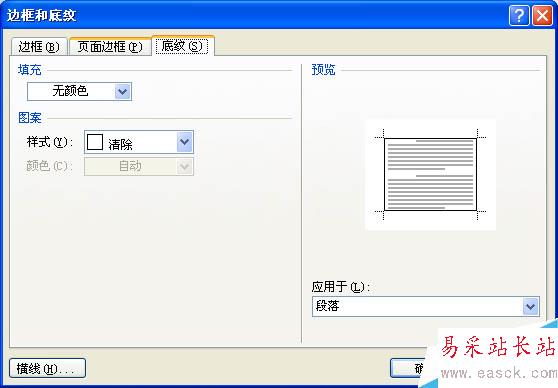Click the 无颜色 fill color field
558x388 pixels.
79,91
